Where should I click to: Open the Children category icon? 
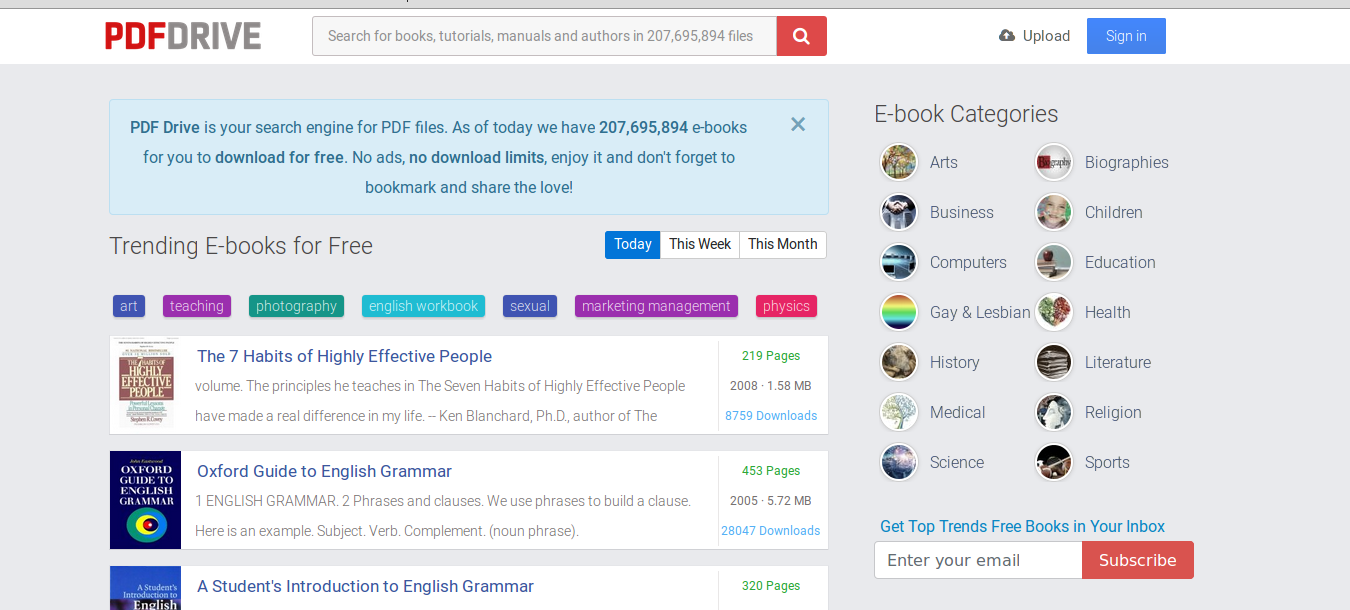click(1054, 212)
